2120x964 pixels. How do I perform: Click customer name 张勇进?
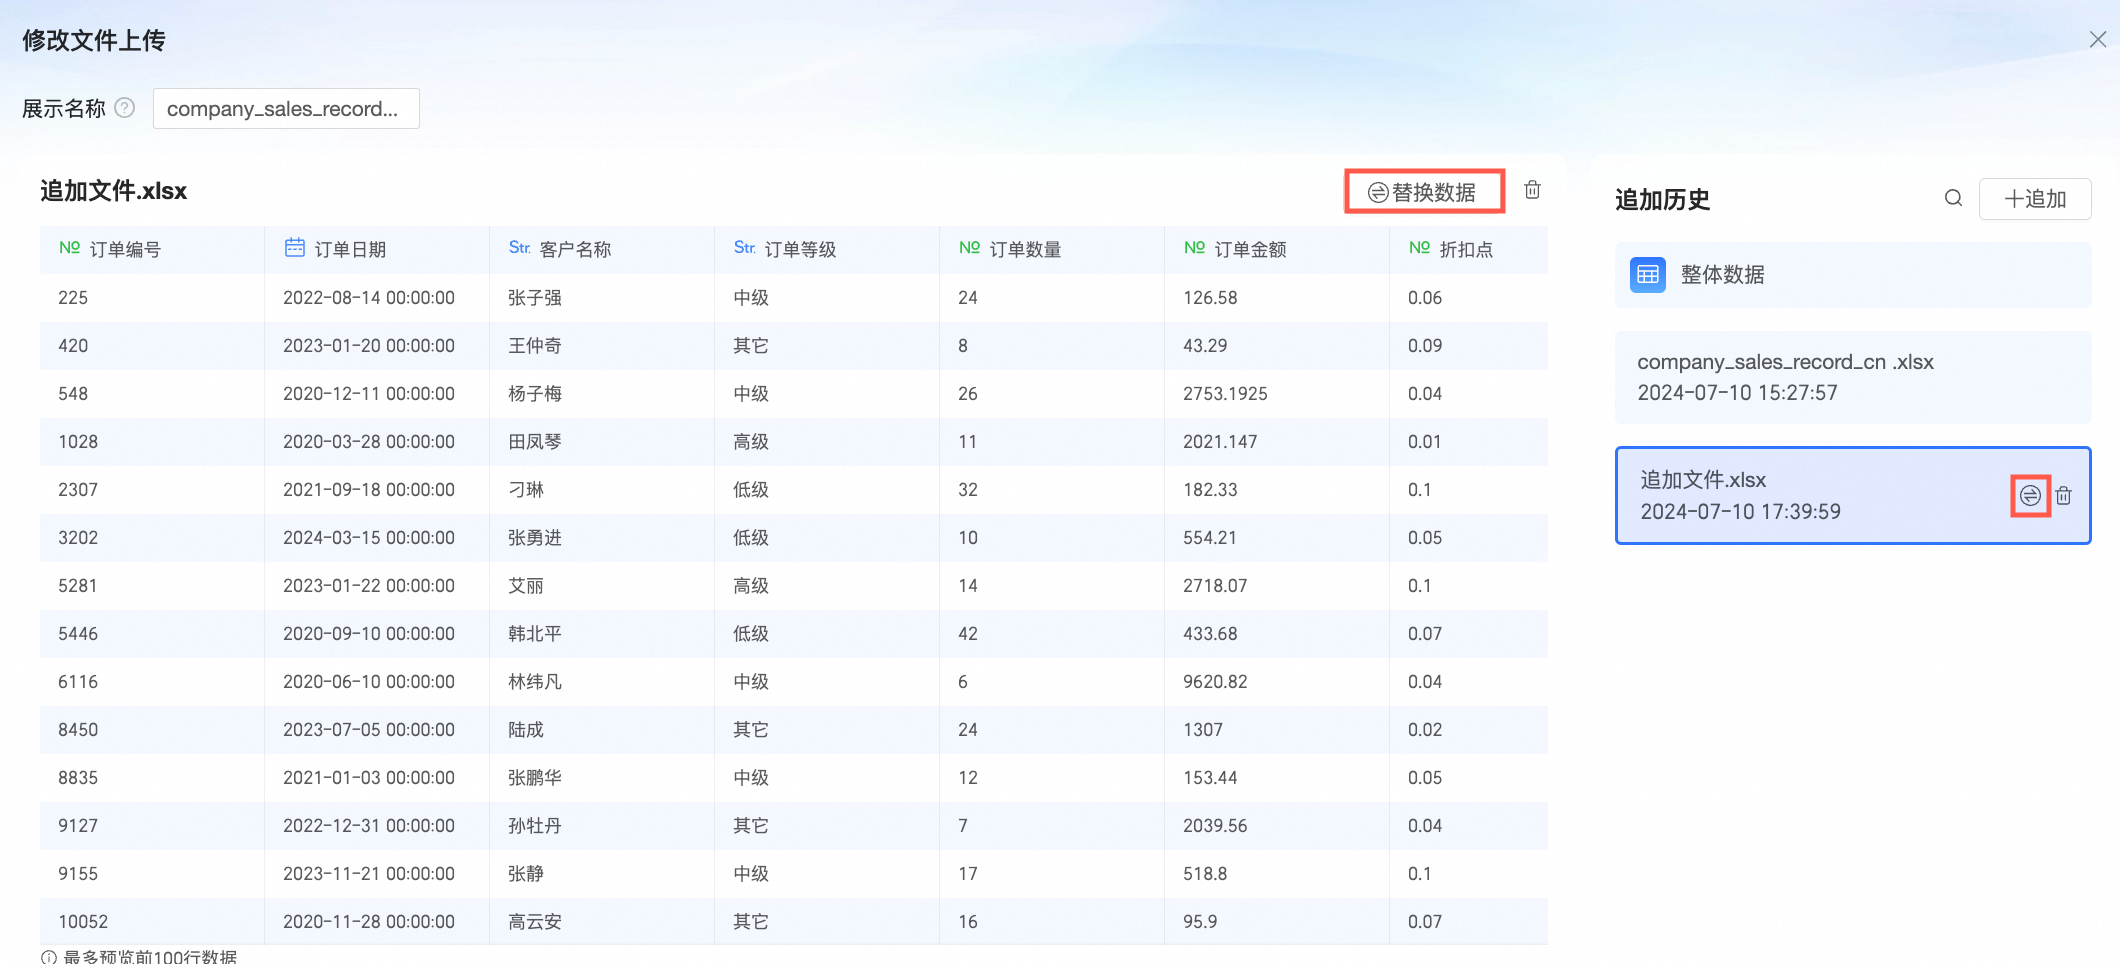click(x=535, y=538)
